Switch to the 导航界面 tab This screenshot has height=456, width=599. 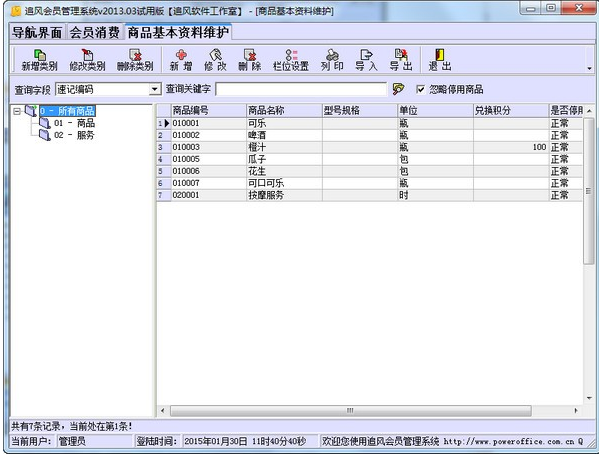pos(37,32)
